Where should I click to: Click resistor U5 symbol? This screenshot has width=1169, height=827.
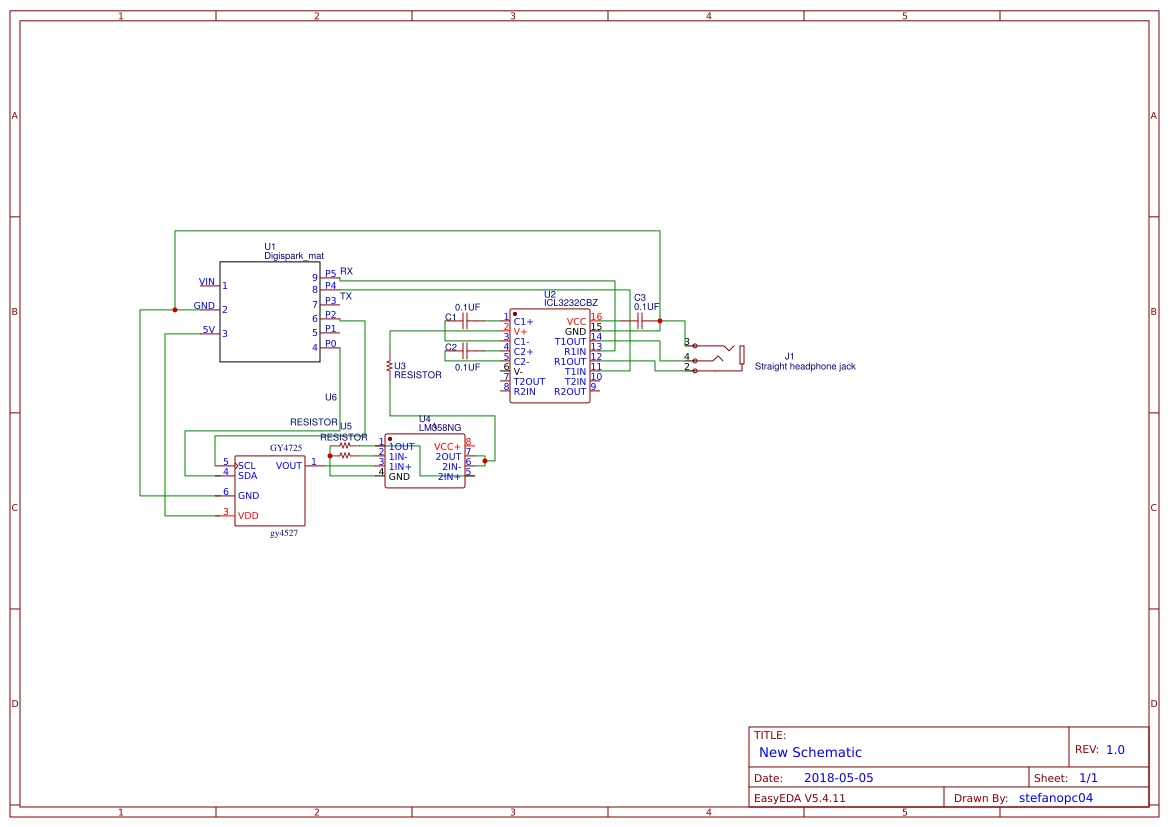click(345, 447)
